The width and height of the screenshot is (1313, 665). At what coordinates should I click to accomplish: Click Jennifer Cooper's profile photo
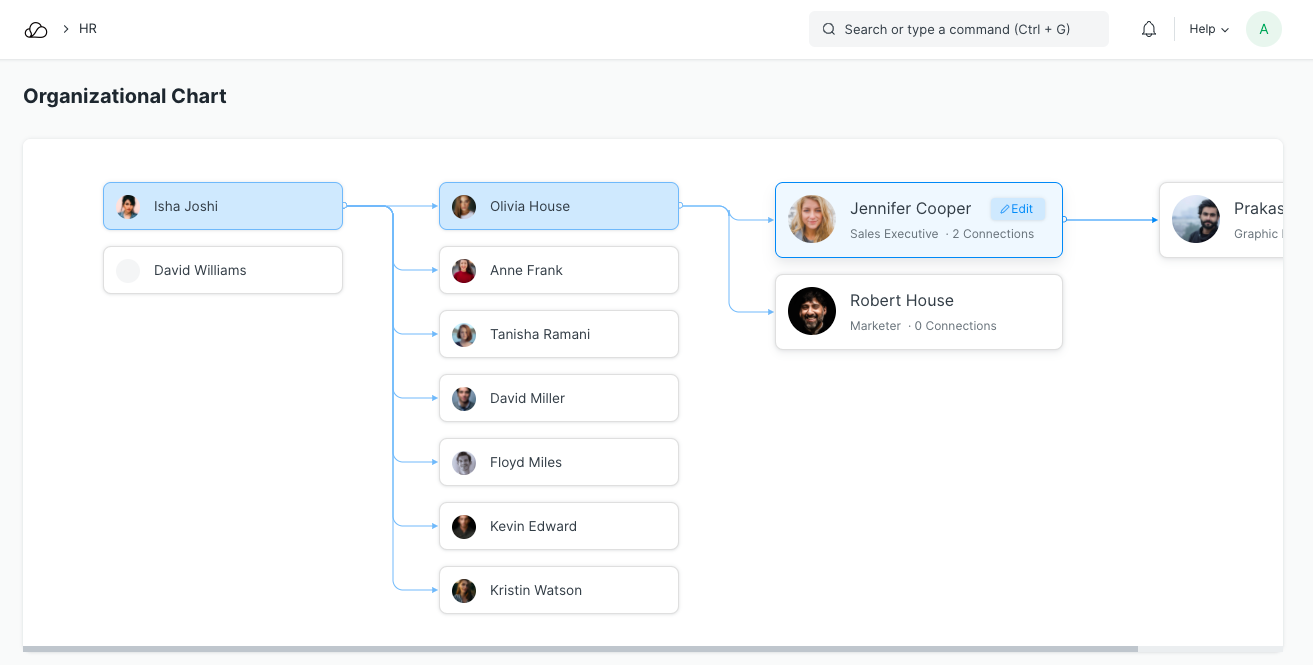click(812, 219)
